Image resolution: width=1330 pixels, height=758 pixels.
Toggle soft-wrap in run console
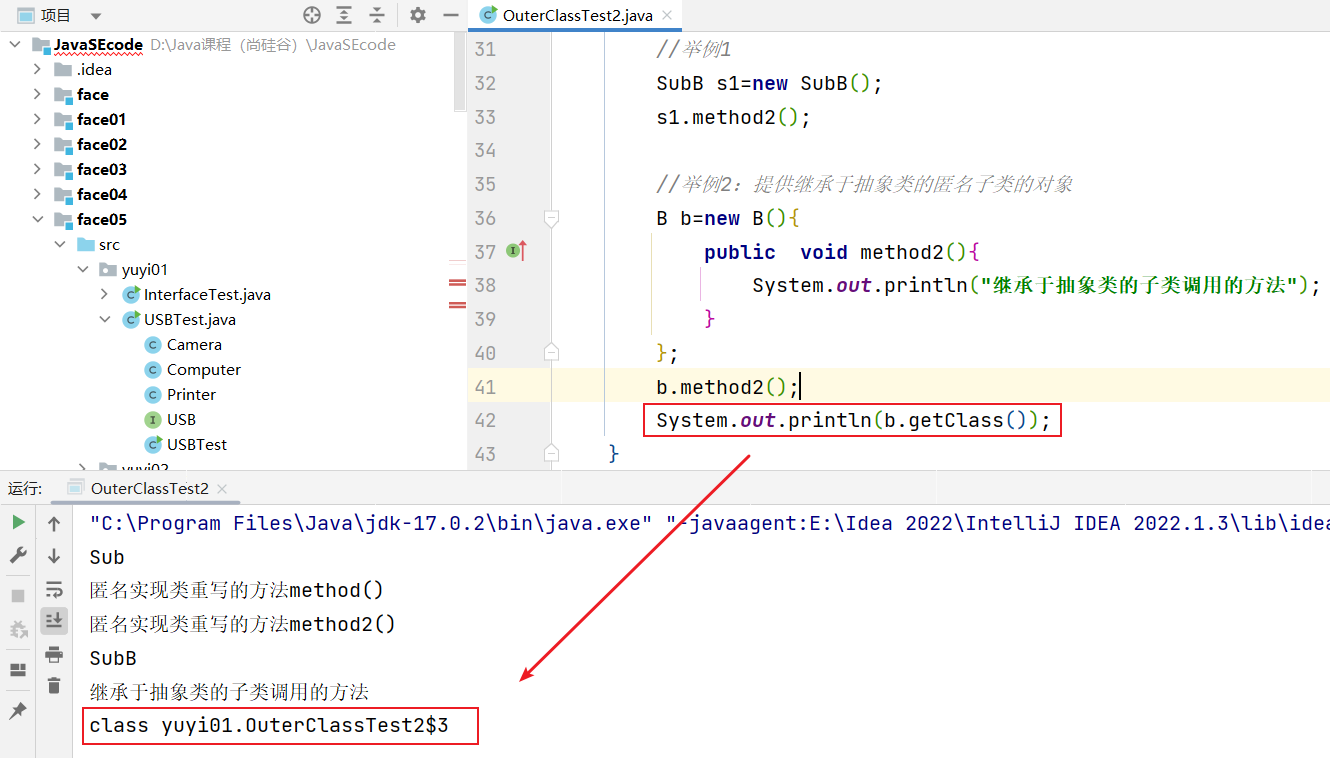(x=54, y=589)
